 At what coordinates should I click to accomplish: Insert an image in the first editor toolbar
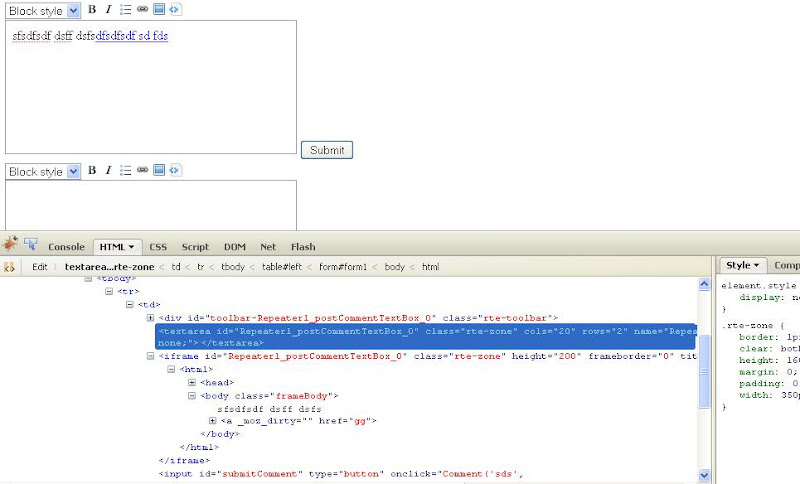159,9
